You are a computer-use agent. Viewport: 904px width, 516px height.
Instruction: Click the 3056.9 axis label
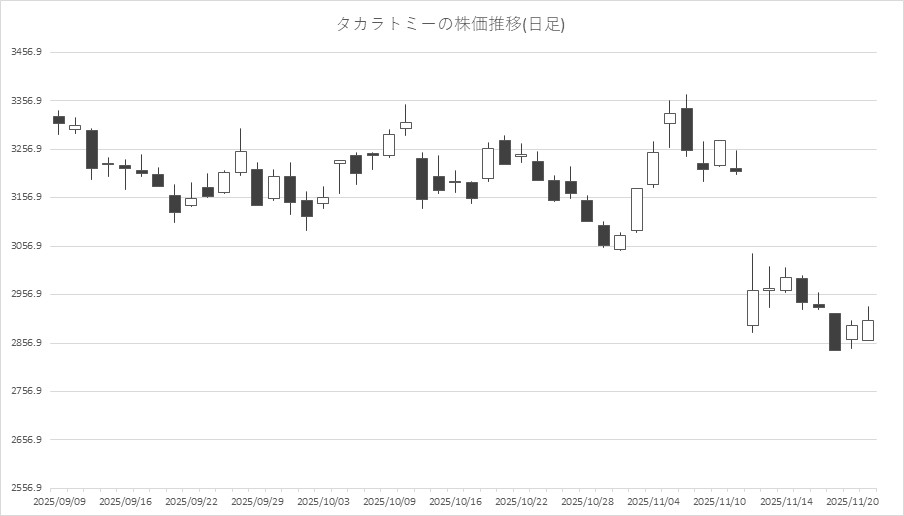point(26,246)
